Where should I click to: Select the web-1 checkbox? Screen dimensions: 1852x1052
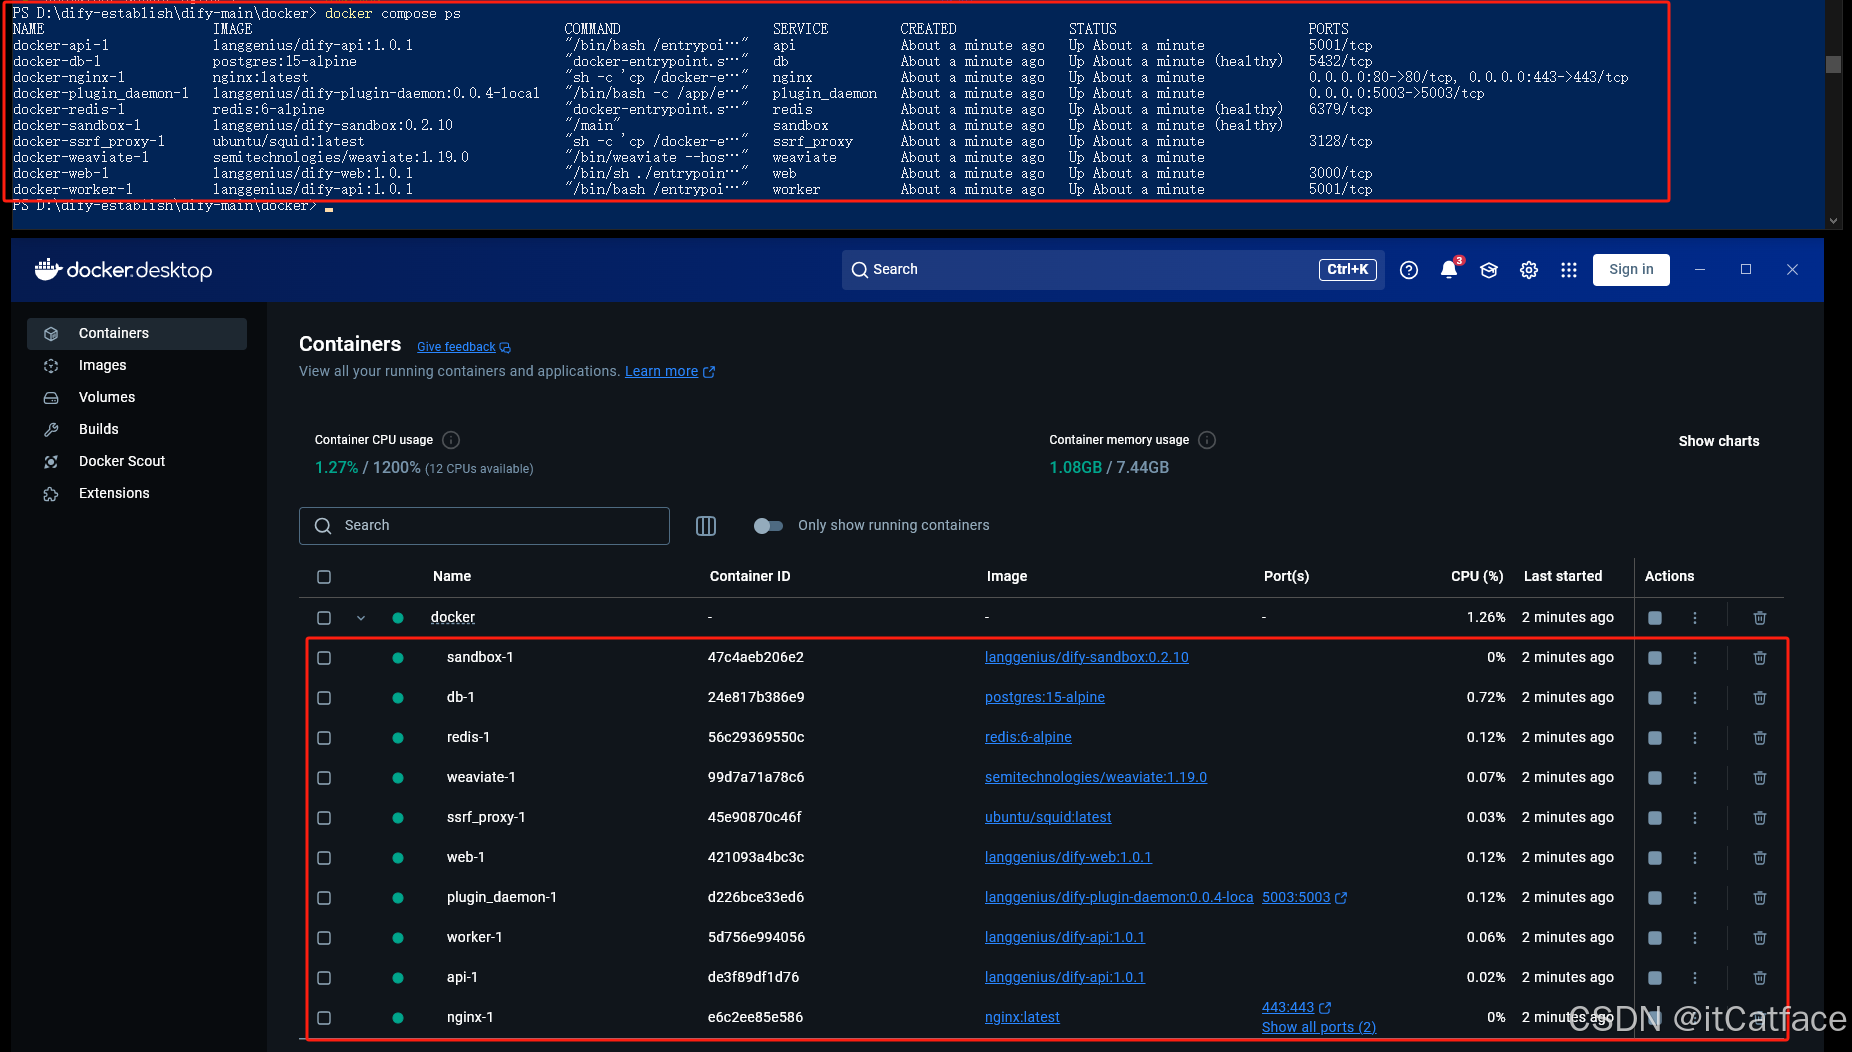point(324,858)
